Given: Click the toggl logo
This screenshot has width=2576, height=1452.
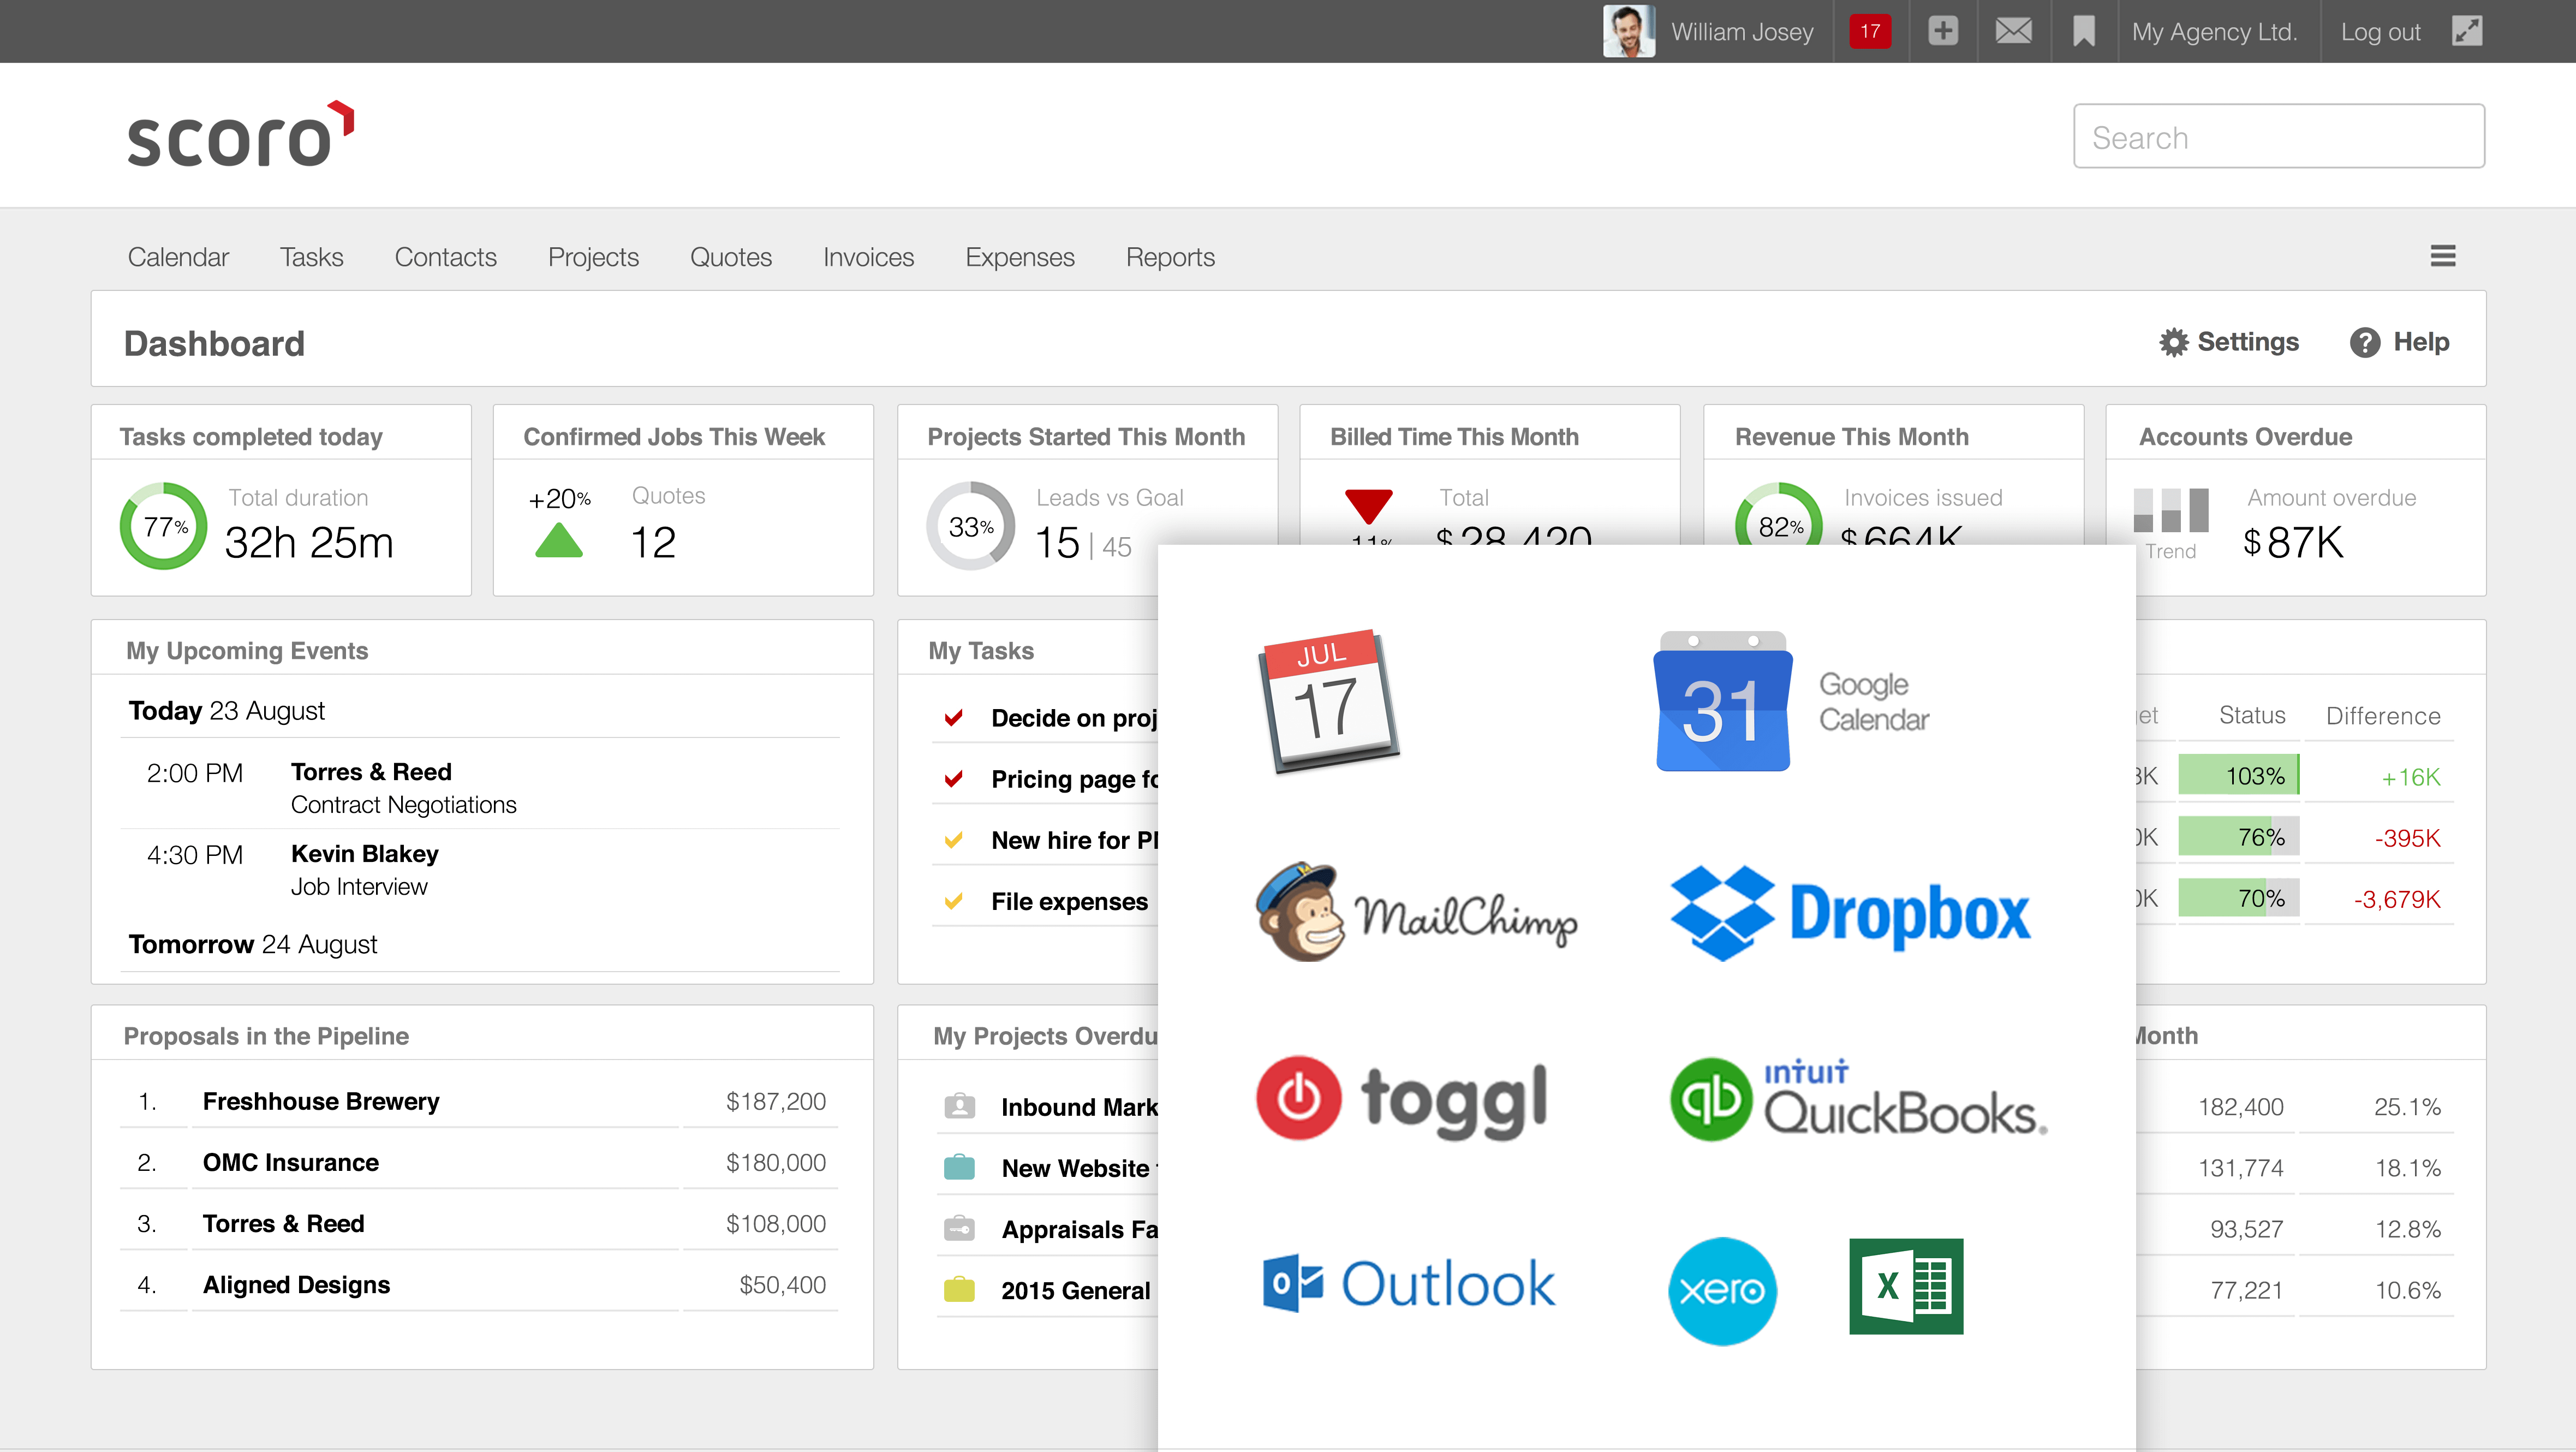Looking at the screenshot, I should [x=1402, y=1098].
